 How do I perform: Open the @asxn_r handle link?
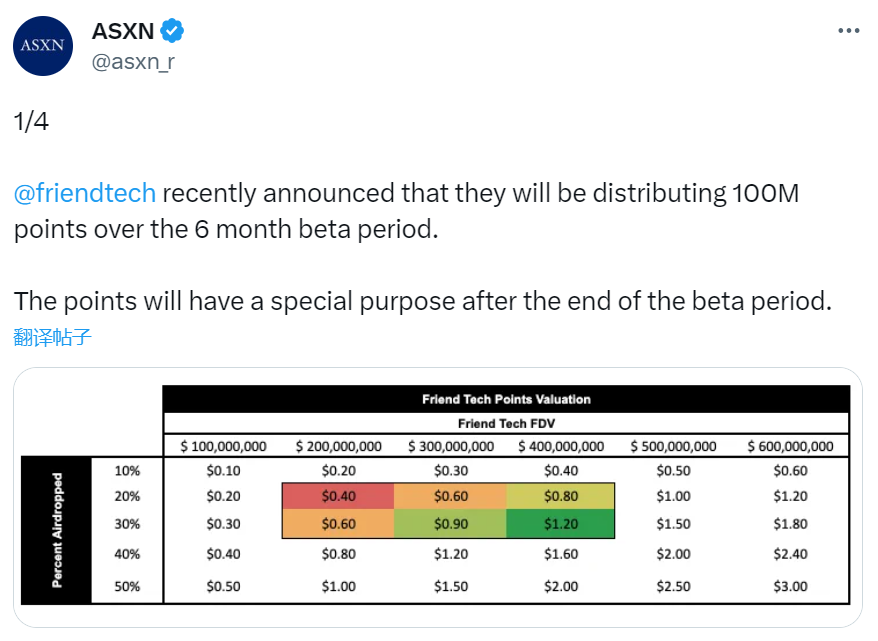point(133,62)
